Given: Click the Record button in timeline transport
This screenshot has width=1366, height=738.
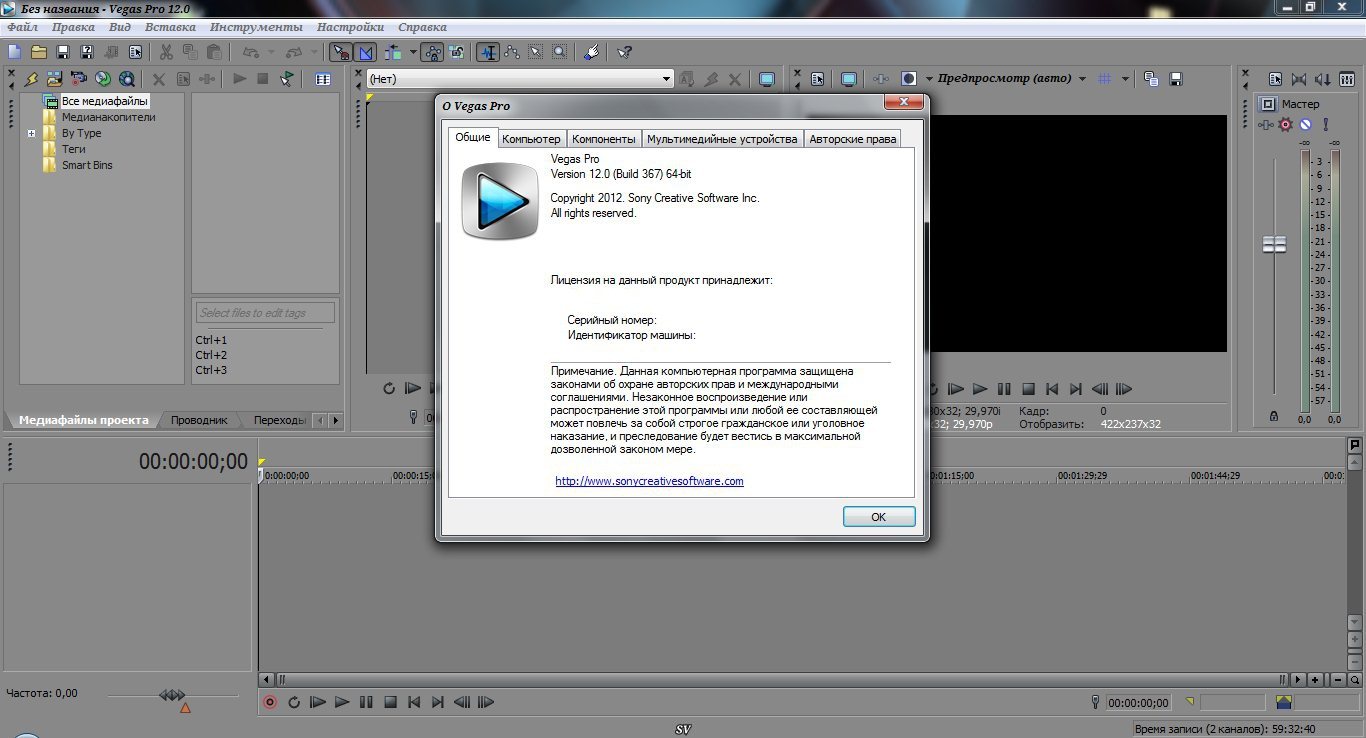Looking at the screenshot, I should pyautogui.click(x=269, y=703).
